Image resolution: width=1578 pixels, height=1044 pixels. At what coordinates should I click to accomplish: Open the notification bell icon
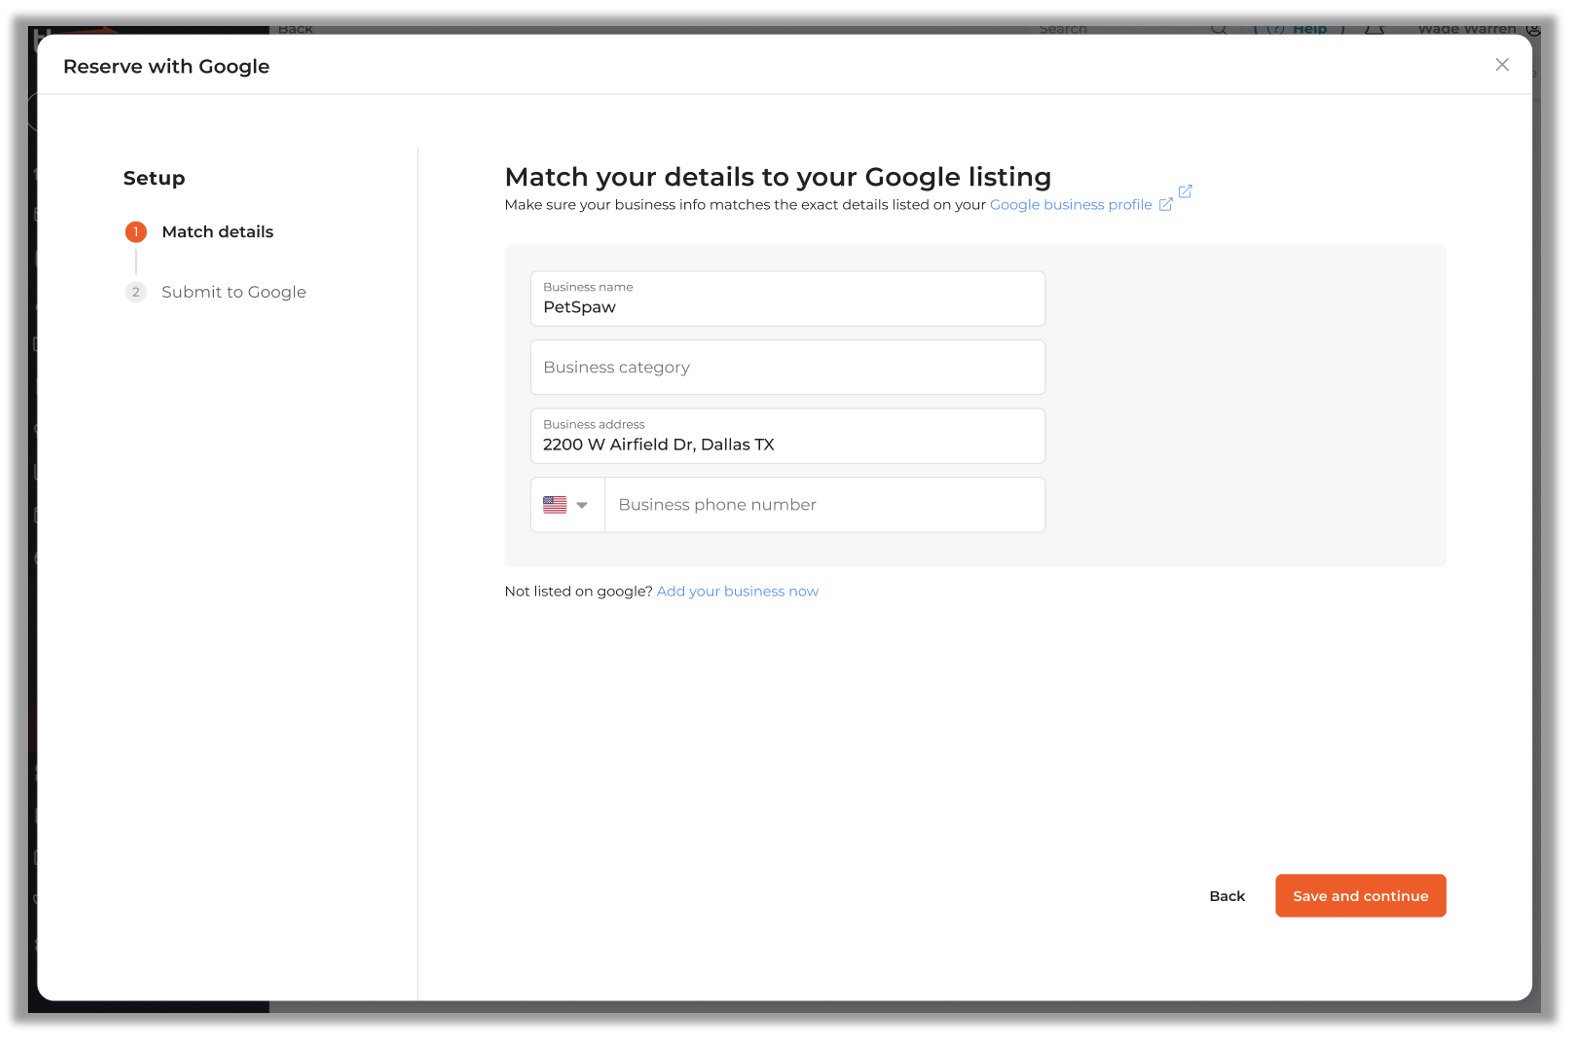pyautogui.click(x=1375, y=29)
